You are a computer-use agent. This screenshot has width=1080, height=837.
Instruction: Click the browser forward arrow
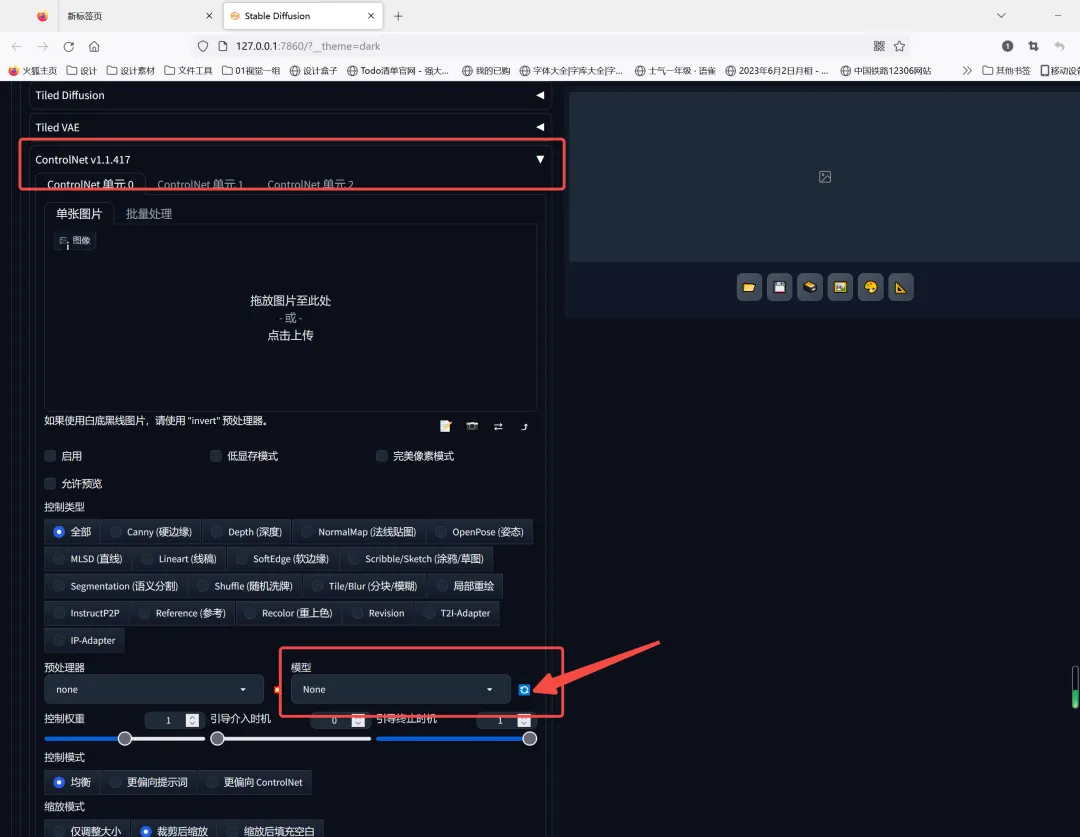coord(43,46)
